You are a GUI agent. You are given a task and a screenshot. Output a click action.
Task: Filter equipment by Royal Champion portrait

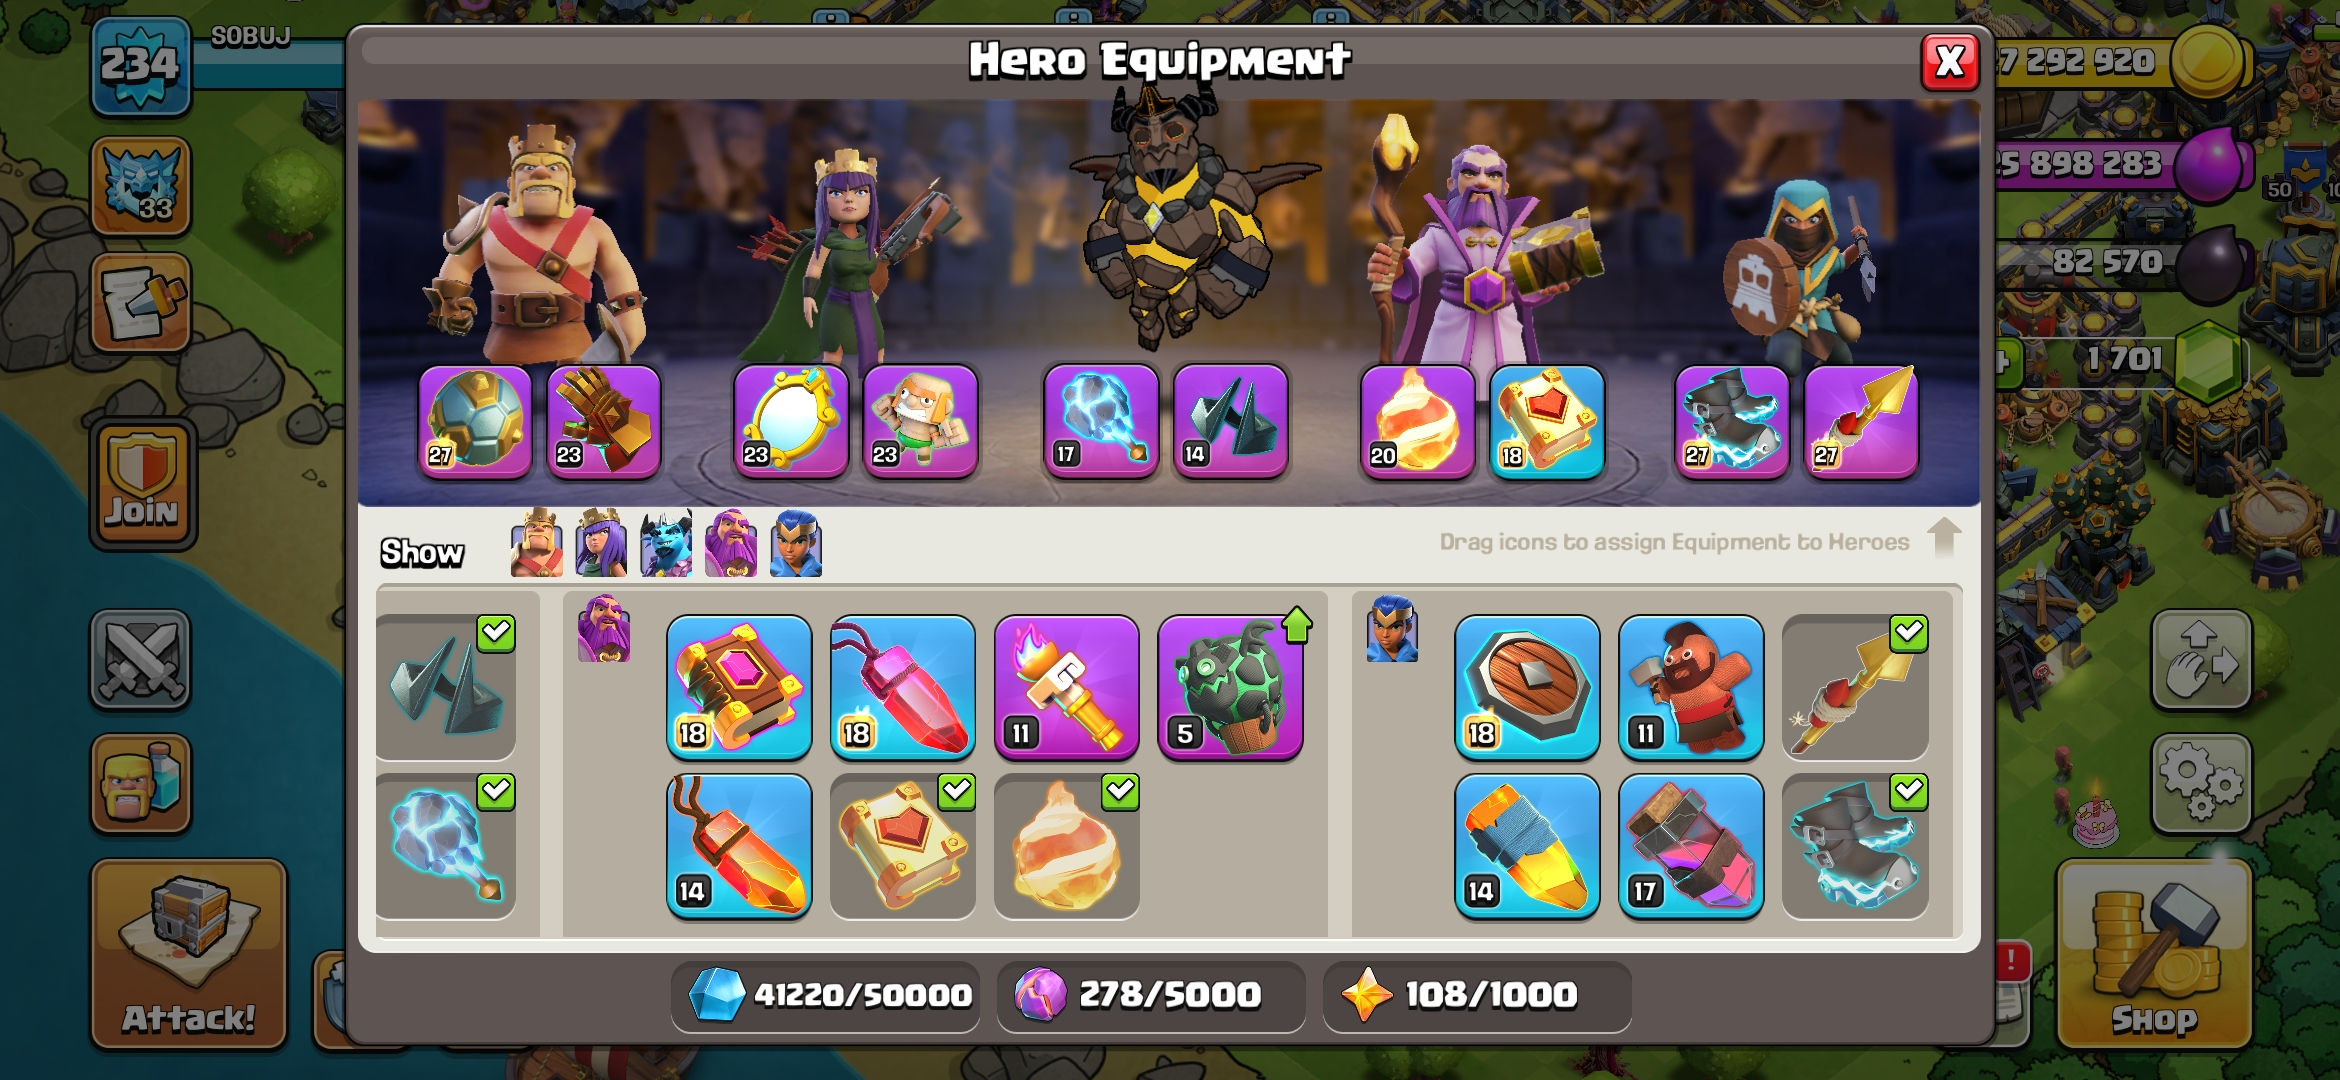pyautogui.click(x=796, y=543)
